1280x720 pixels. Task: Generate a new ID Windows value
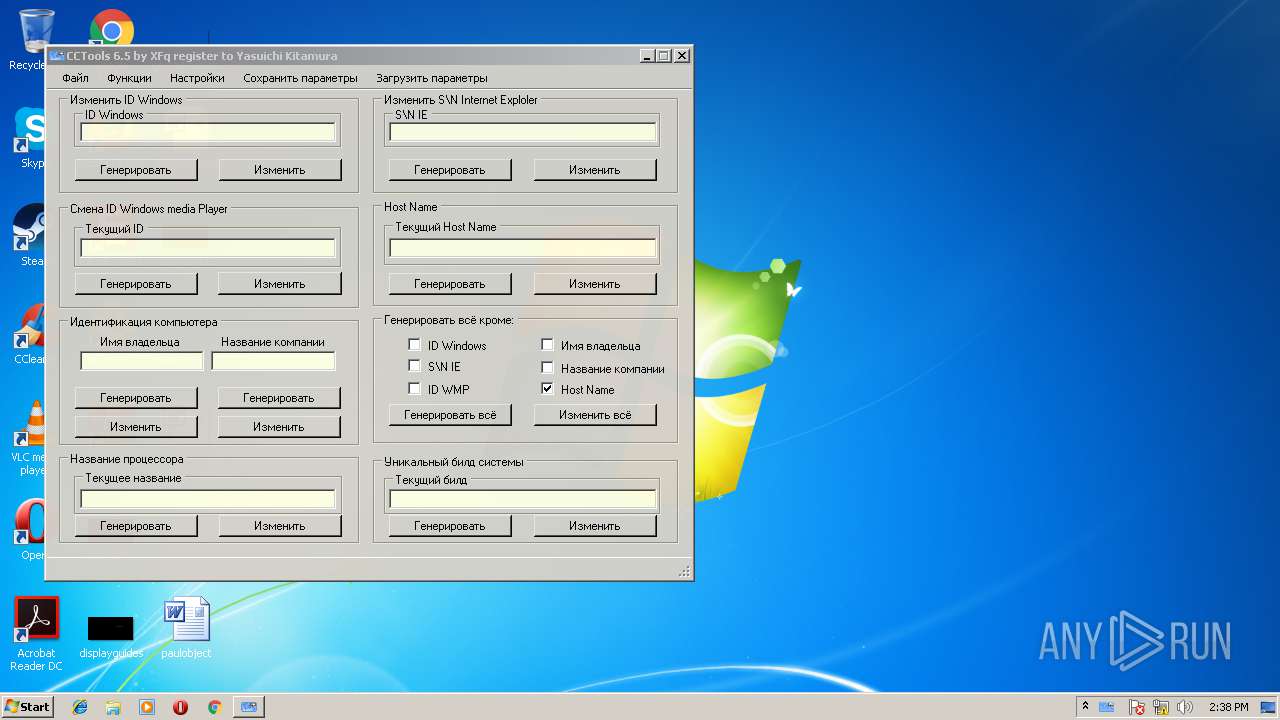click(136, 170)
